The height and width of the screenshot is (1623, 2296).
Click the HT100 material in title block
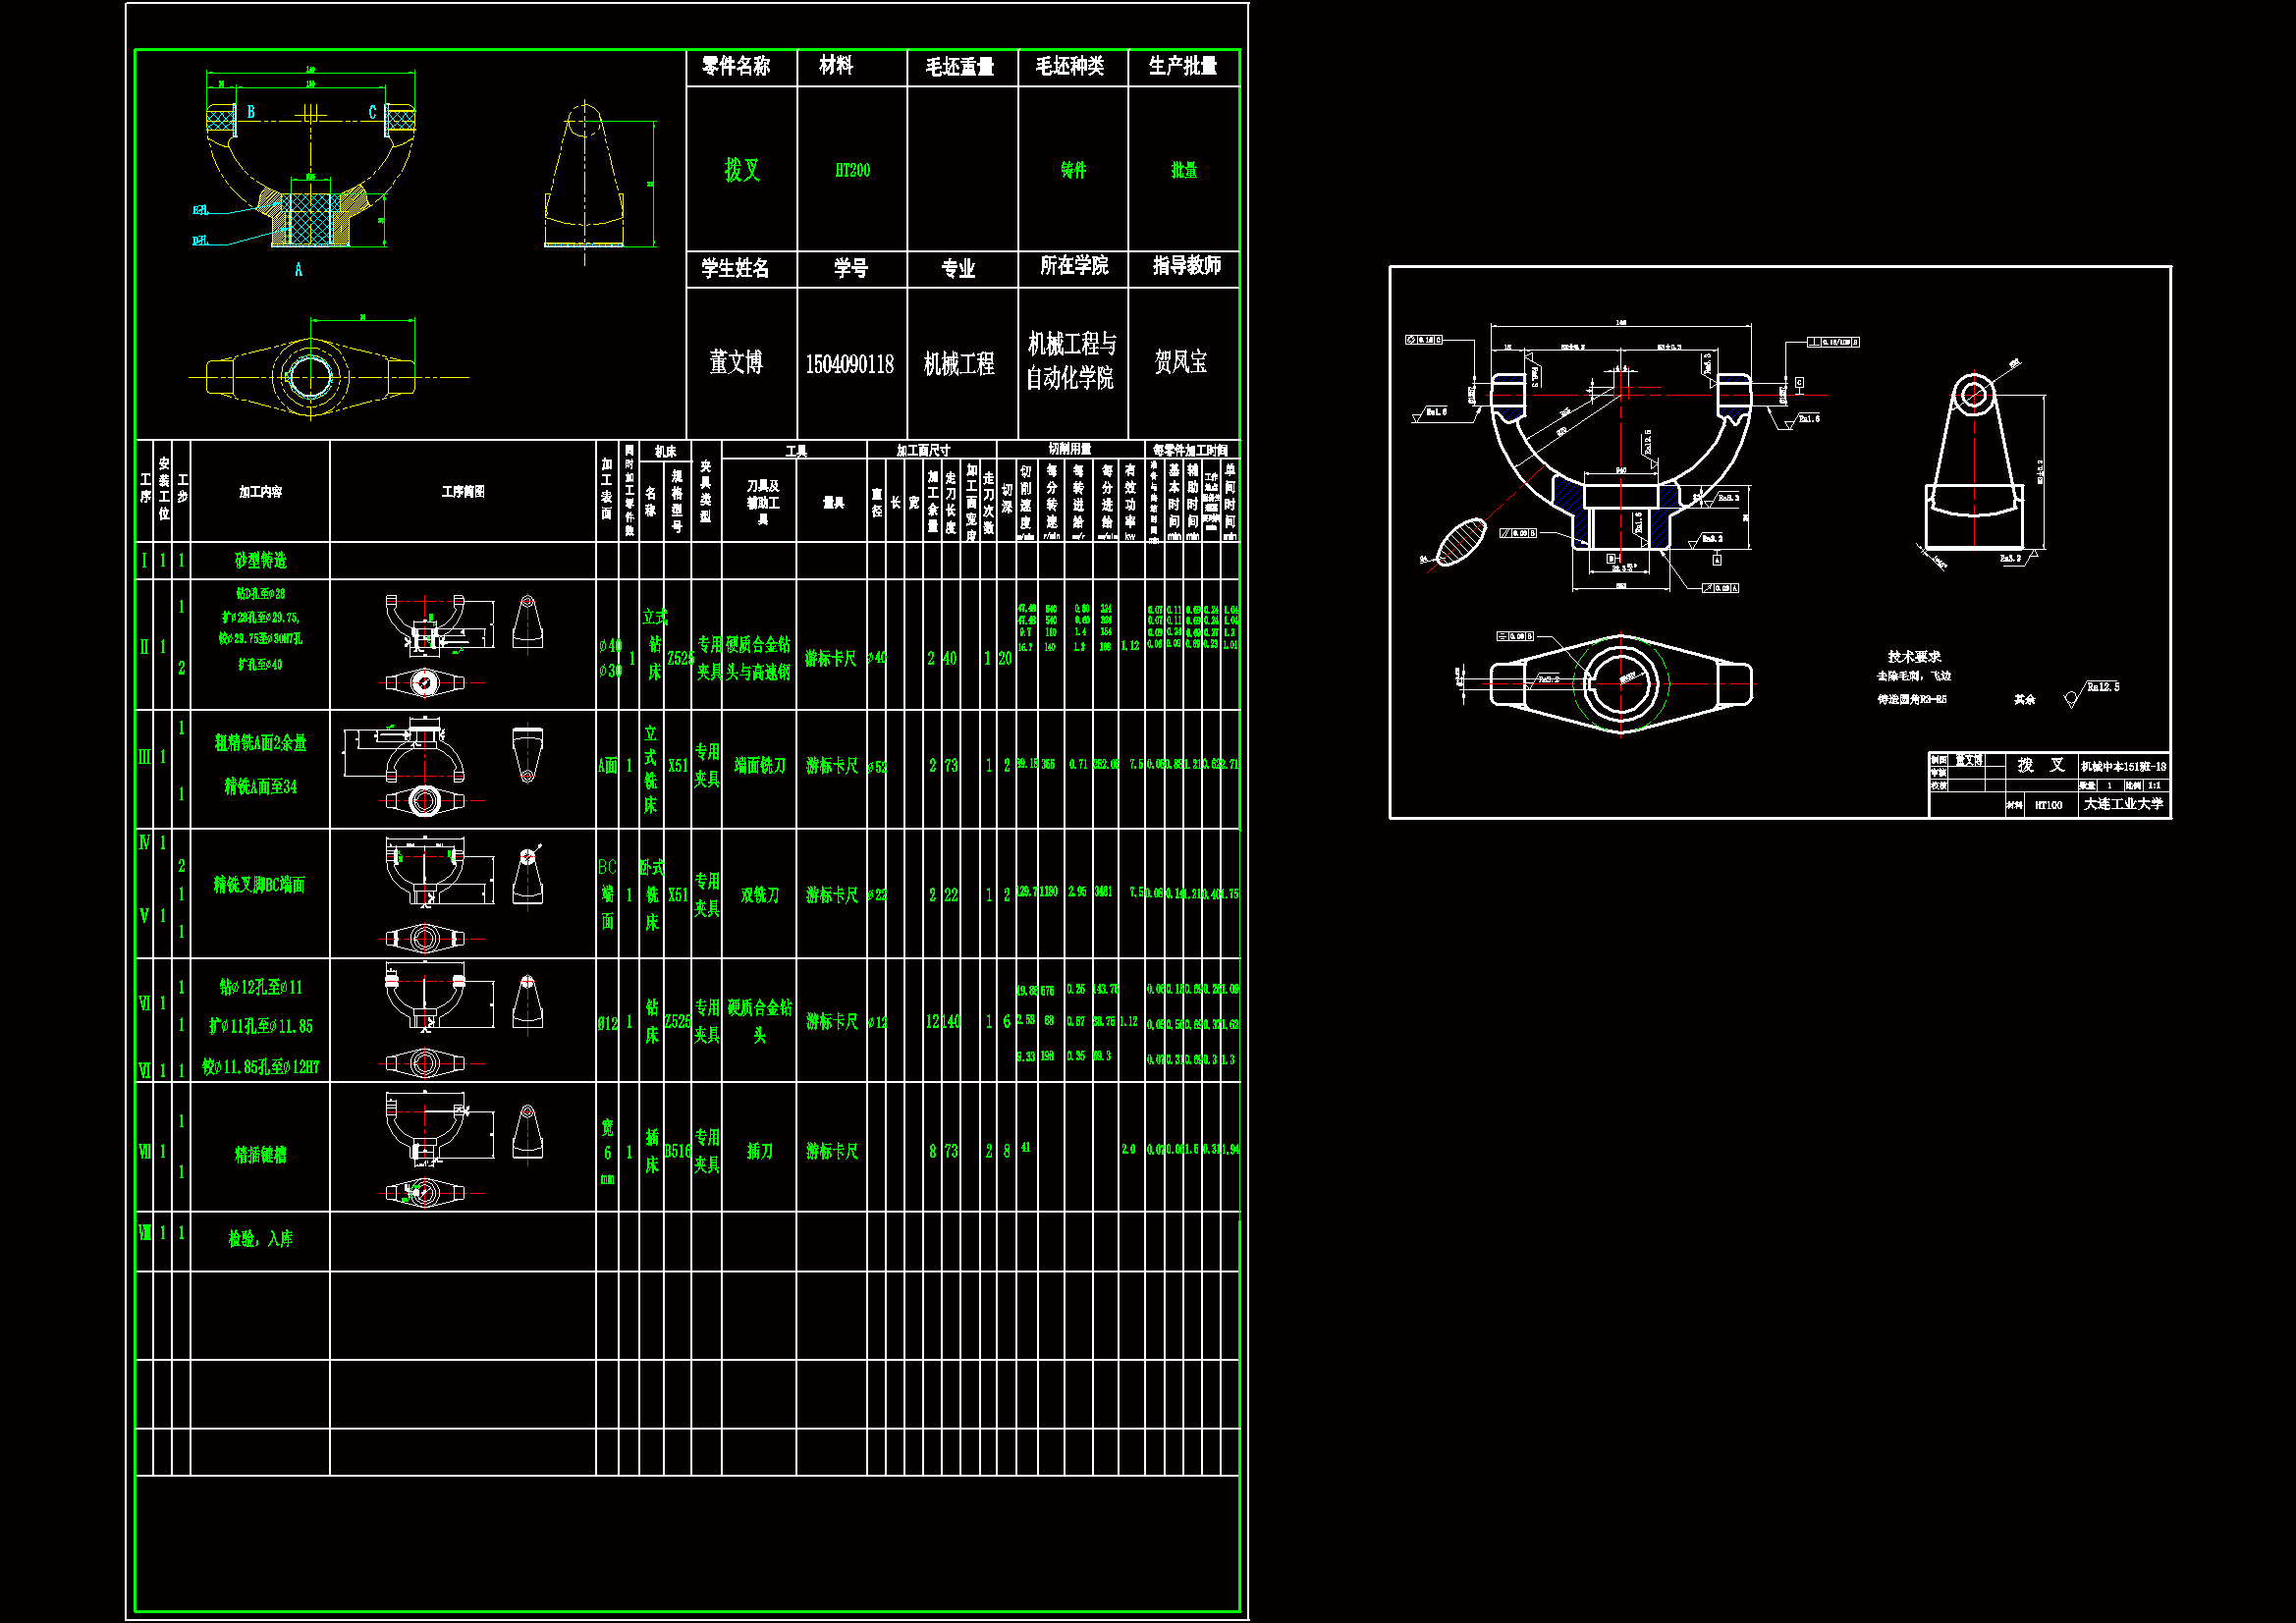(x=2048, y=805)
